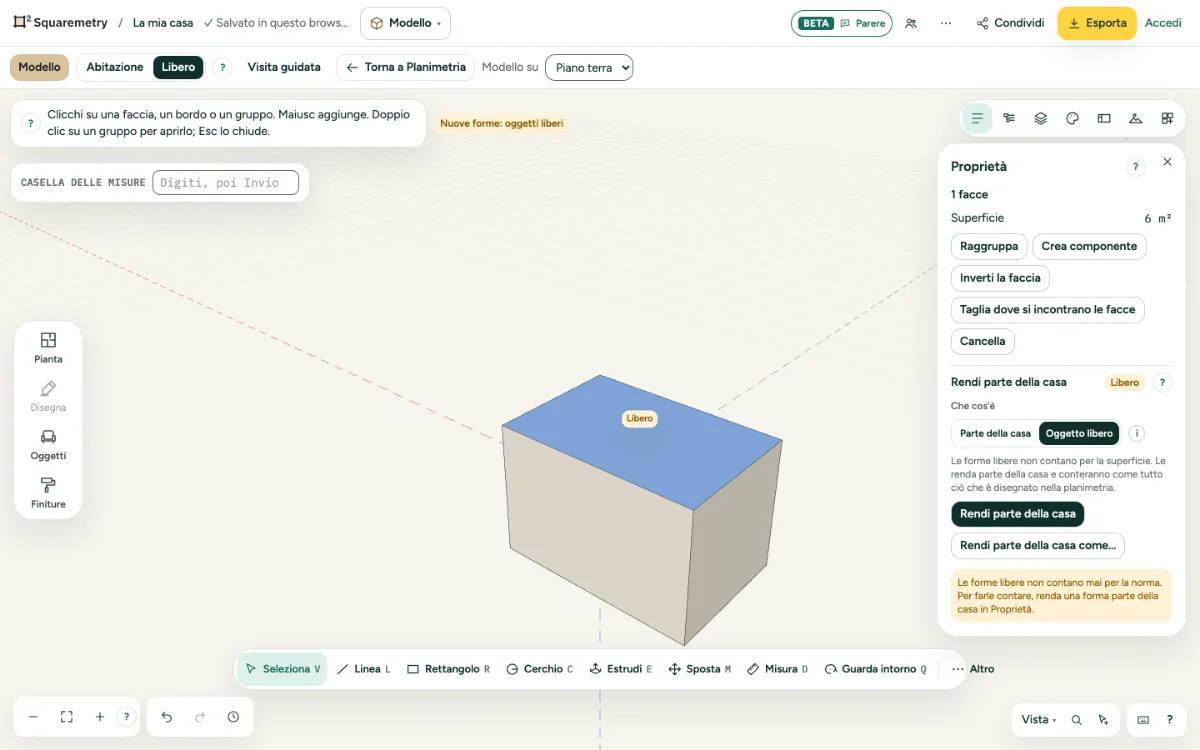Open the three-dot more options menu

point(946,23)
